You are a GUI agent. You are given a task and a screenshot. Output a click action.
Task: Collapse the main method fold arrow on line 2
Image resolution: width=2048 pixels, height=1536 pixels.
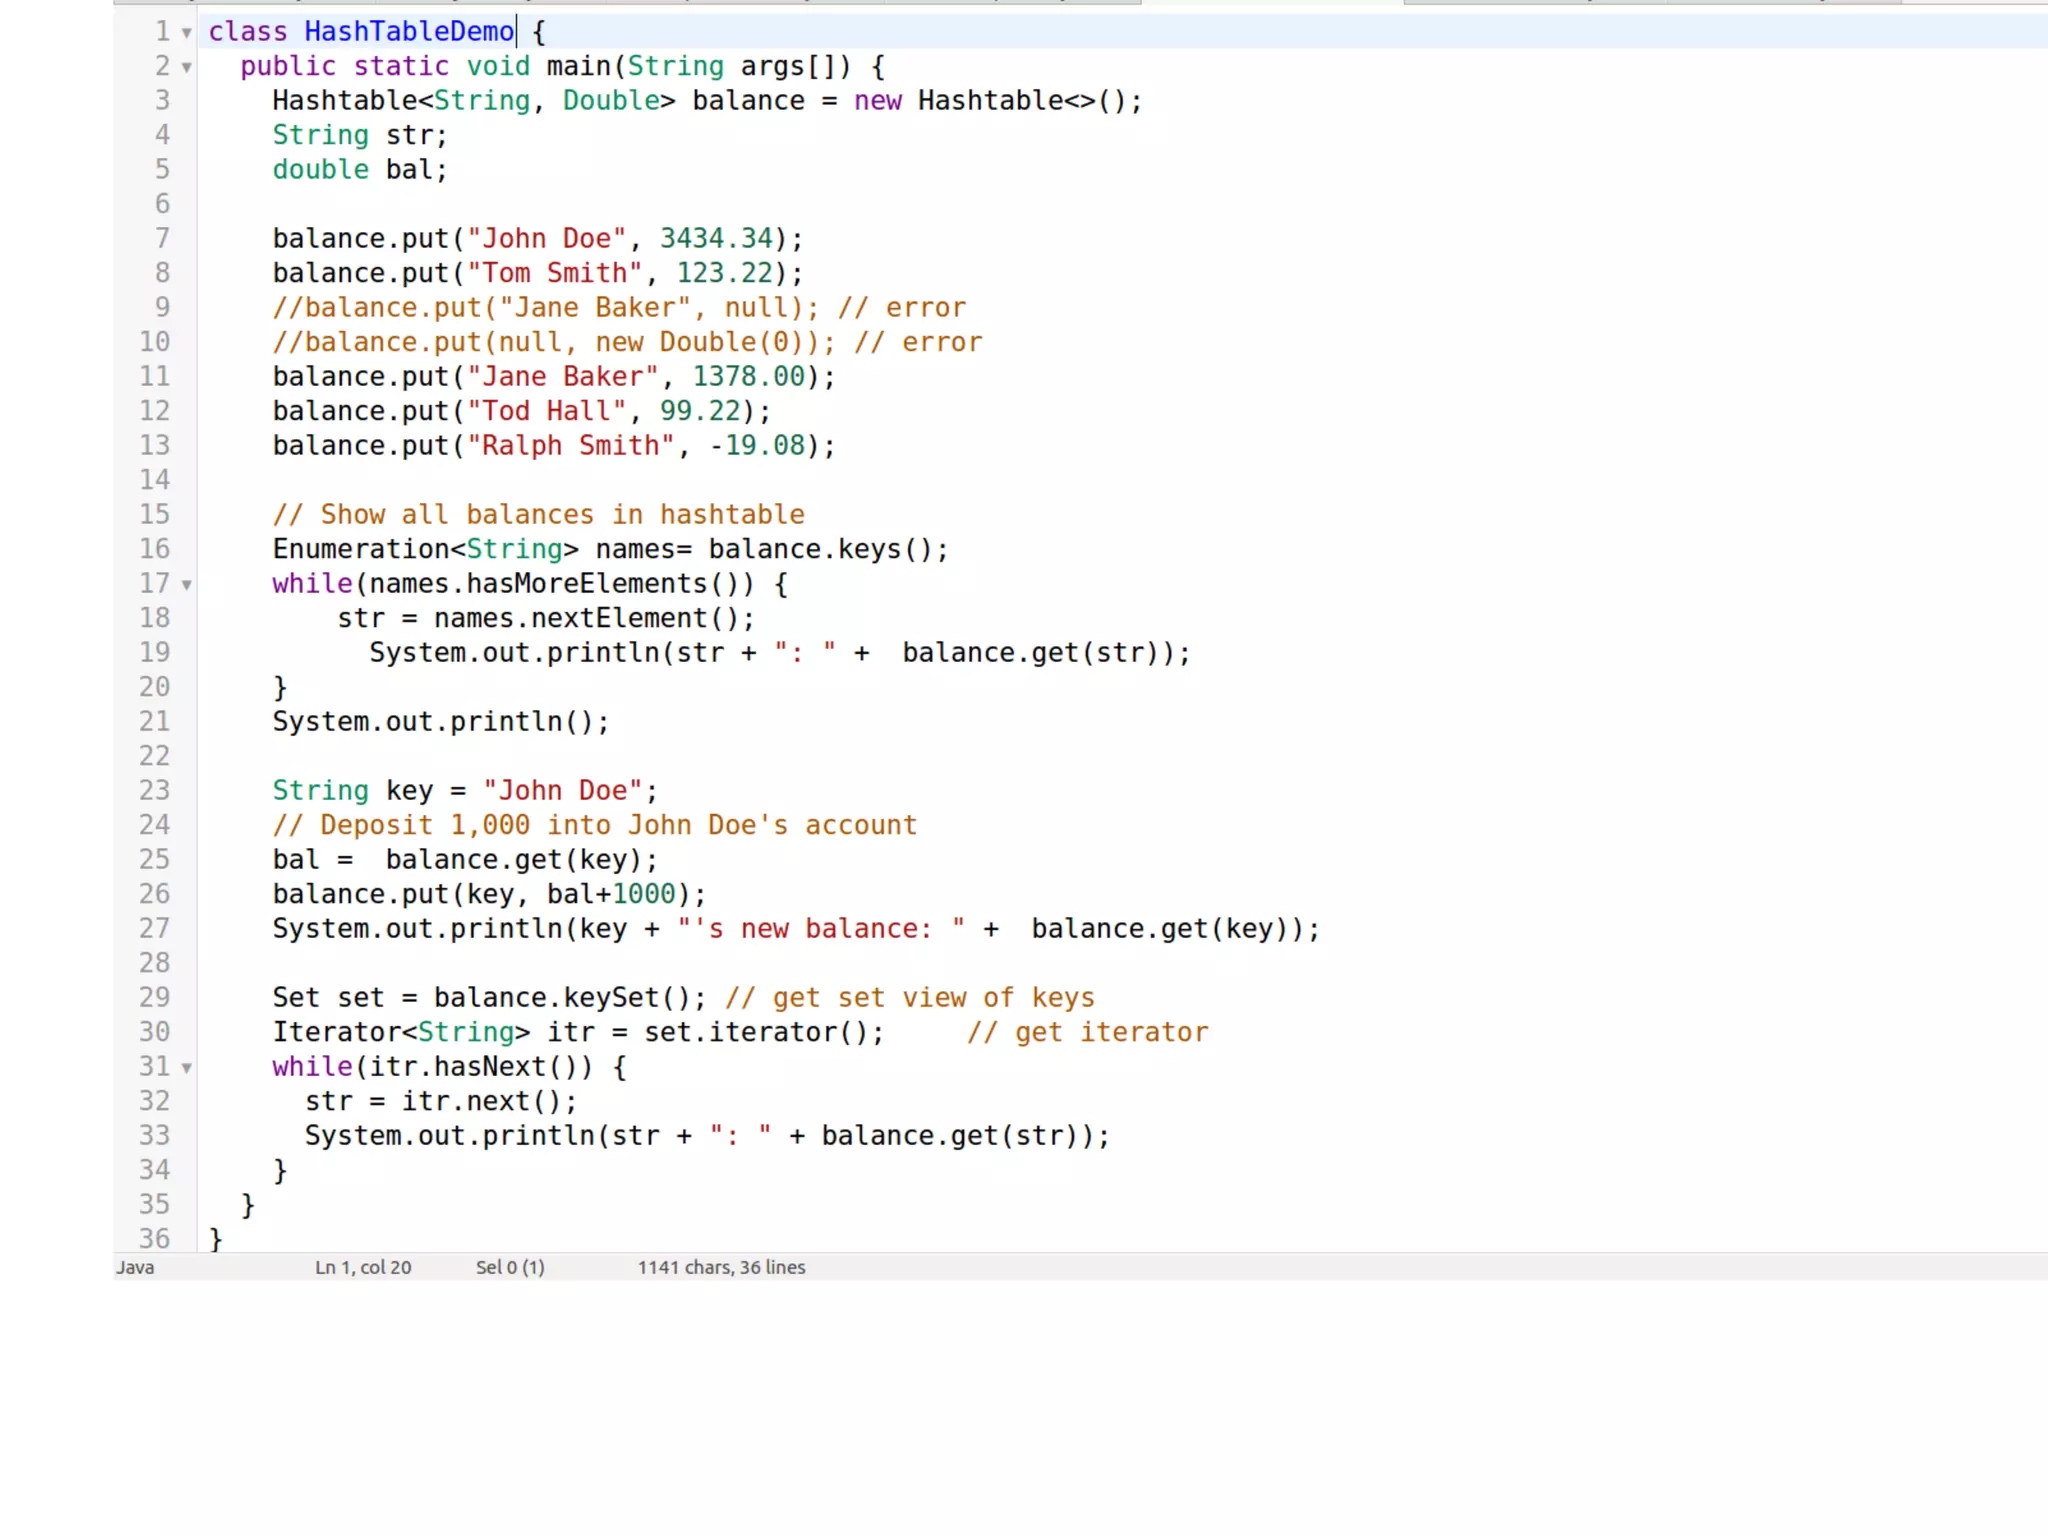[186, 68]
